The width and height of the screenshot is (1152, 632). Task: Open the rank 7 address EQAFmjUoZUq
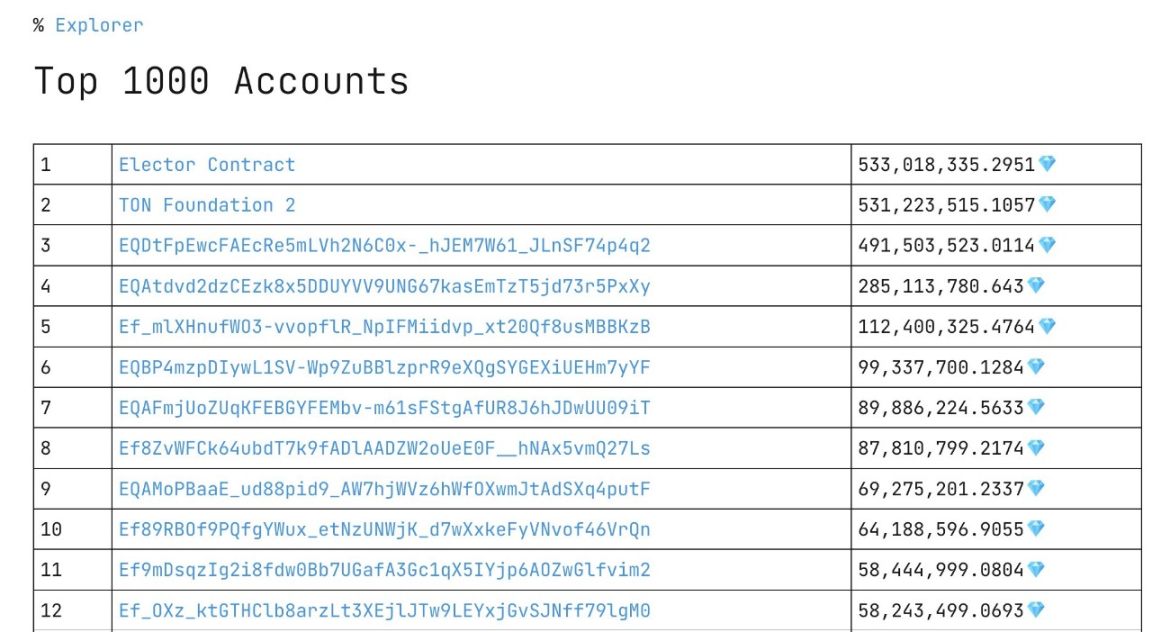pyautogui.click(x=384, y=408)
